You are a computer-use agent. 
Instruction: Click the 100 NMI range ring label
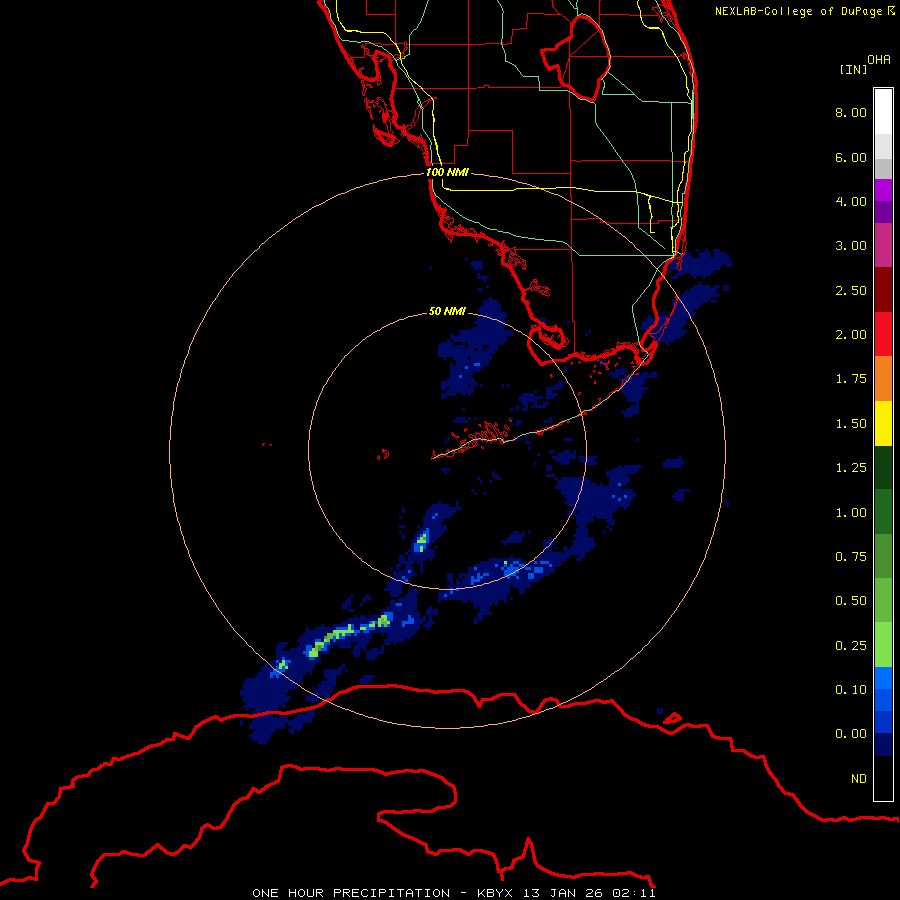coord(447,172)
